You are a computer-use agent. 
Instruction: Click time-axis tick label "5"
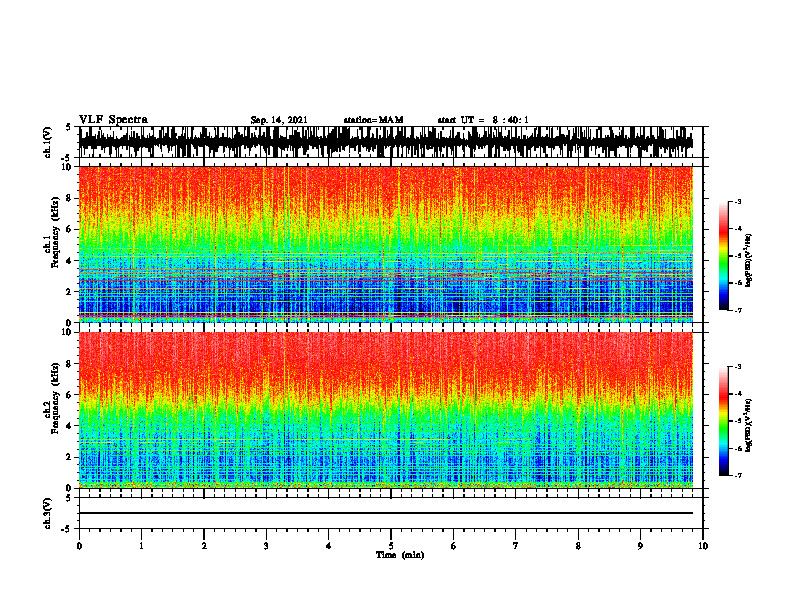(x=391, y=546)
